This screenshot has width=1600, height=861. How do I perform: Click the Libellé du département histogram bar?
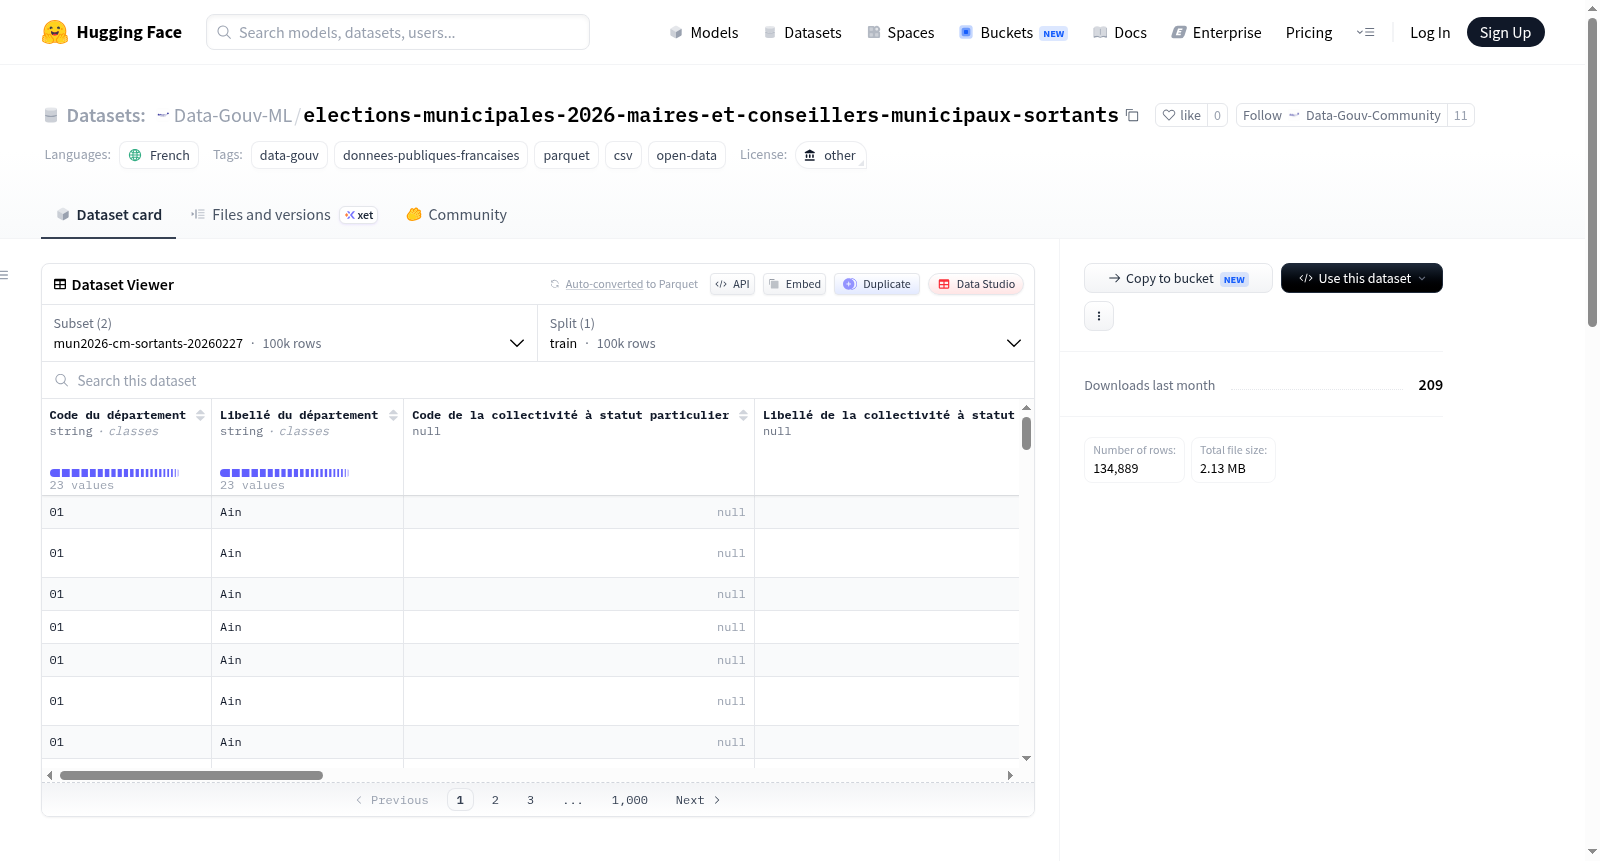[x=284, y=473]
